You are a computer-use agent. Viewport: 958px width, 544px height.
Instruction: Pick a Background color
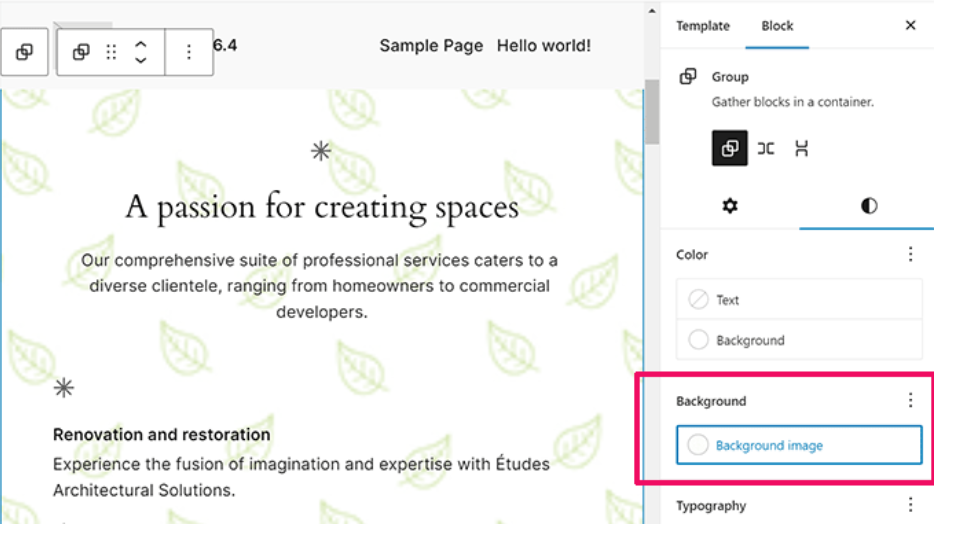tap(799, 340)
